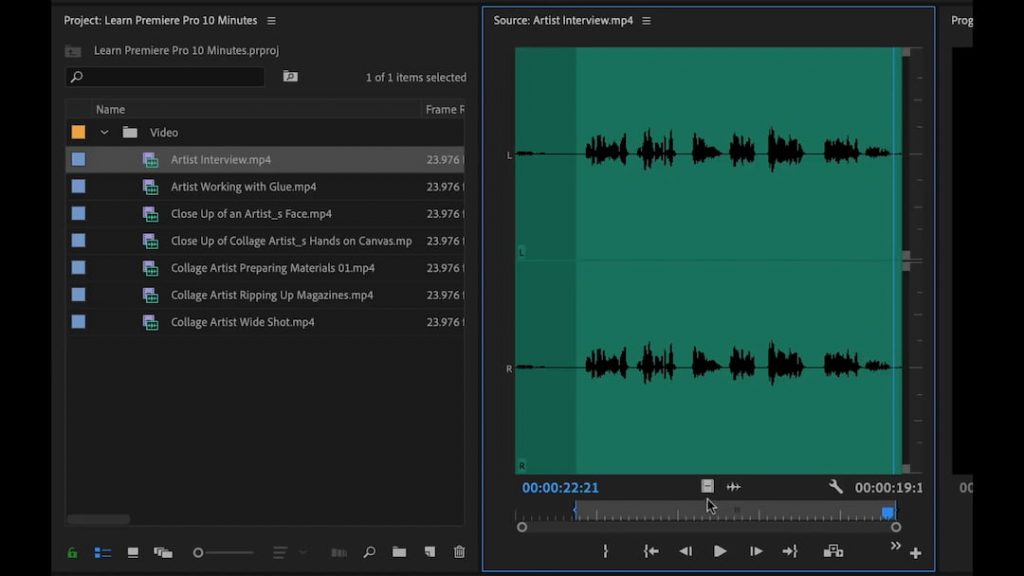Create a New Bin in the Project panel
This screenshot has width=1024, height=576.
(398, 552)
